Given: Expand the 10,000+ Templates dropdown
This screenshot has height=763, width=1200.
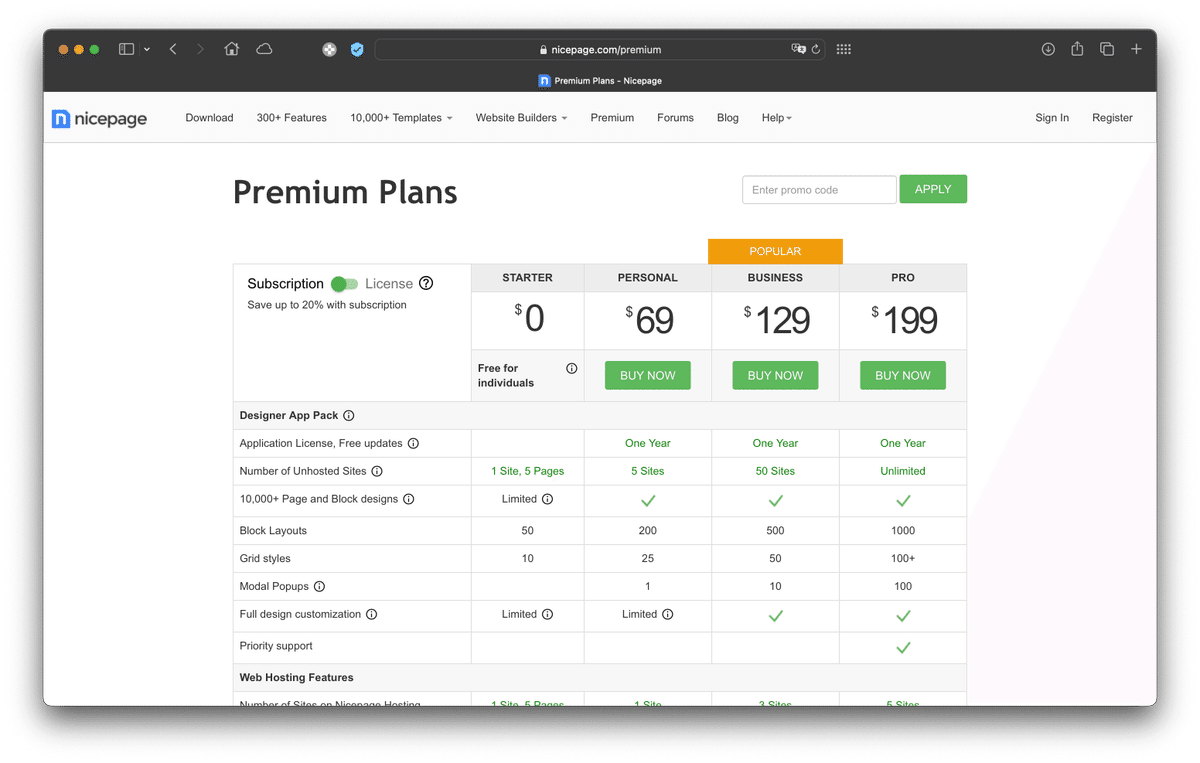Looking at the screenshot, I should pos(401,118).
